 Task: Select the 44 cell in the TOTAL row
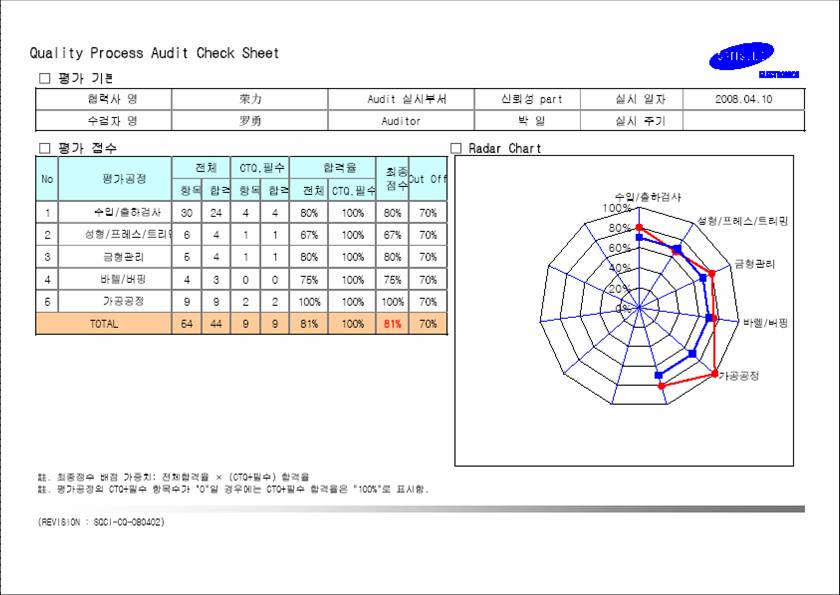(216, 324)
